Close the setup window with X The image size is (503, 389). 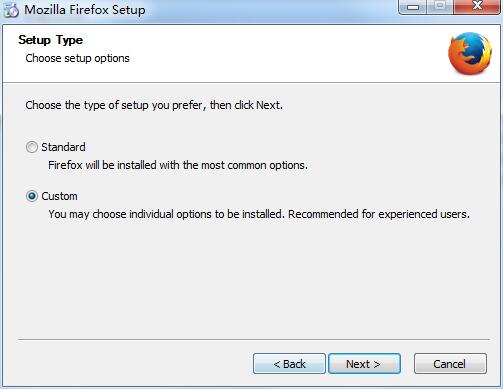pyautogui.click(x=477, y=6)
